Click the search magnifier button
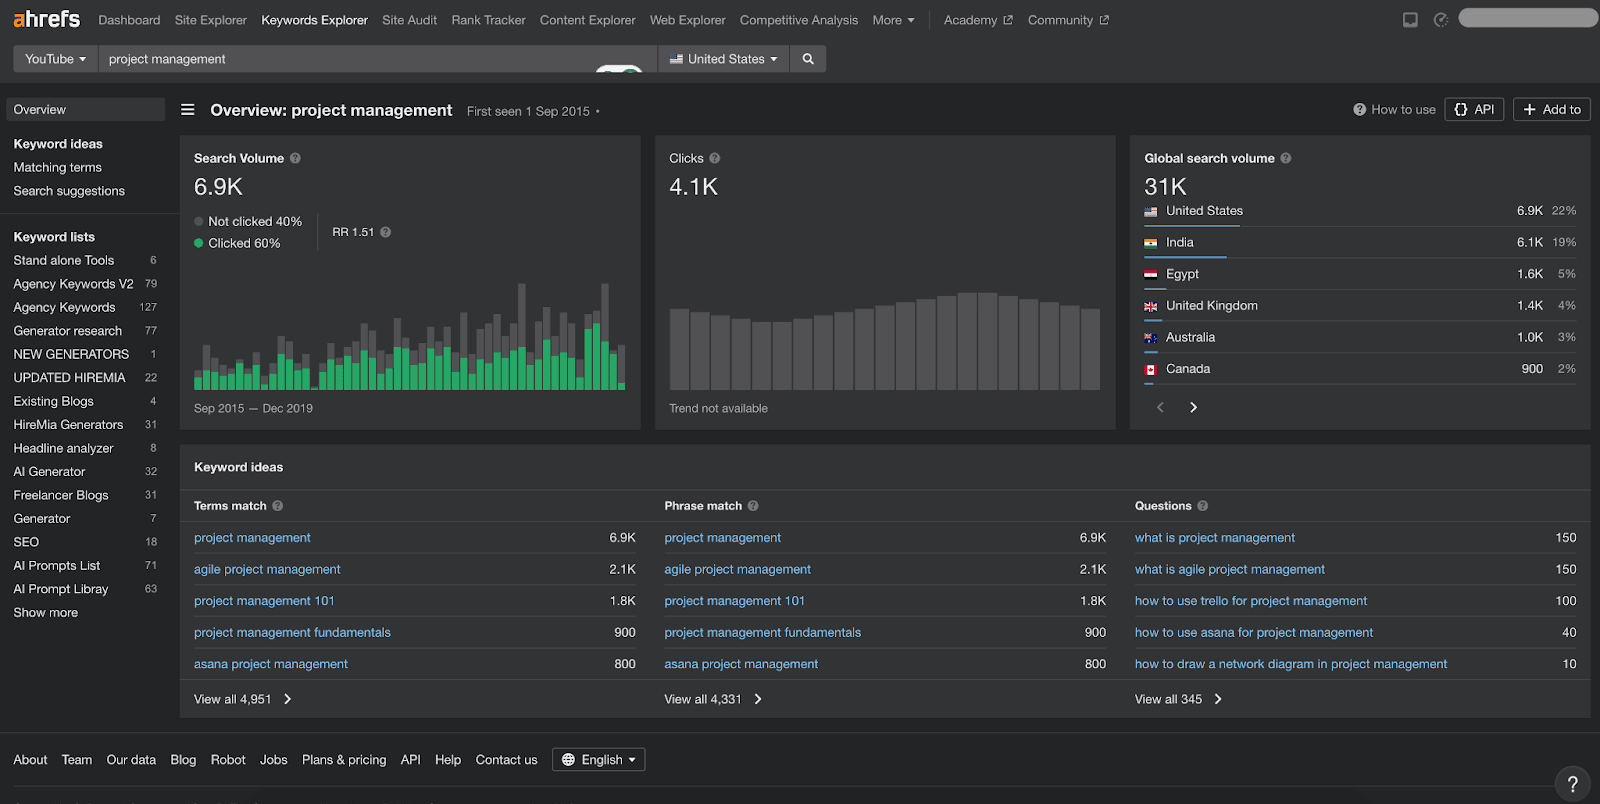This screenshot has width=1600, height=804. pyautogui.click(x=808, y=59)
